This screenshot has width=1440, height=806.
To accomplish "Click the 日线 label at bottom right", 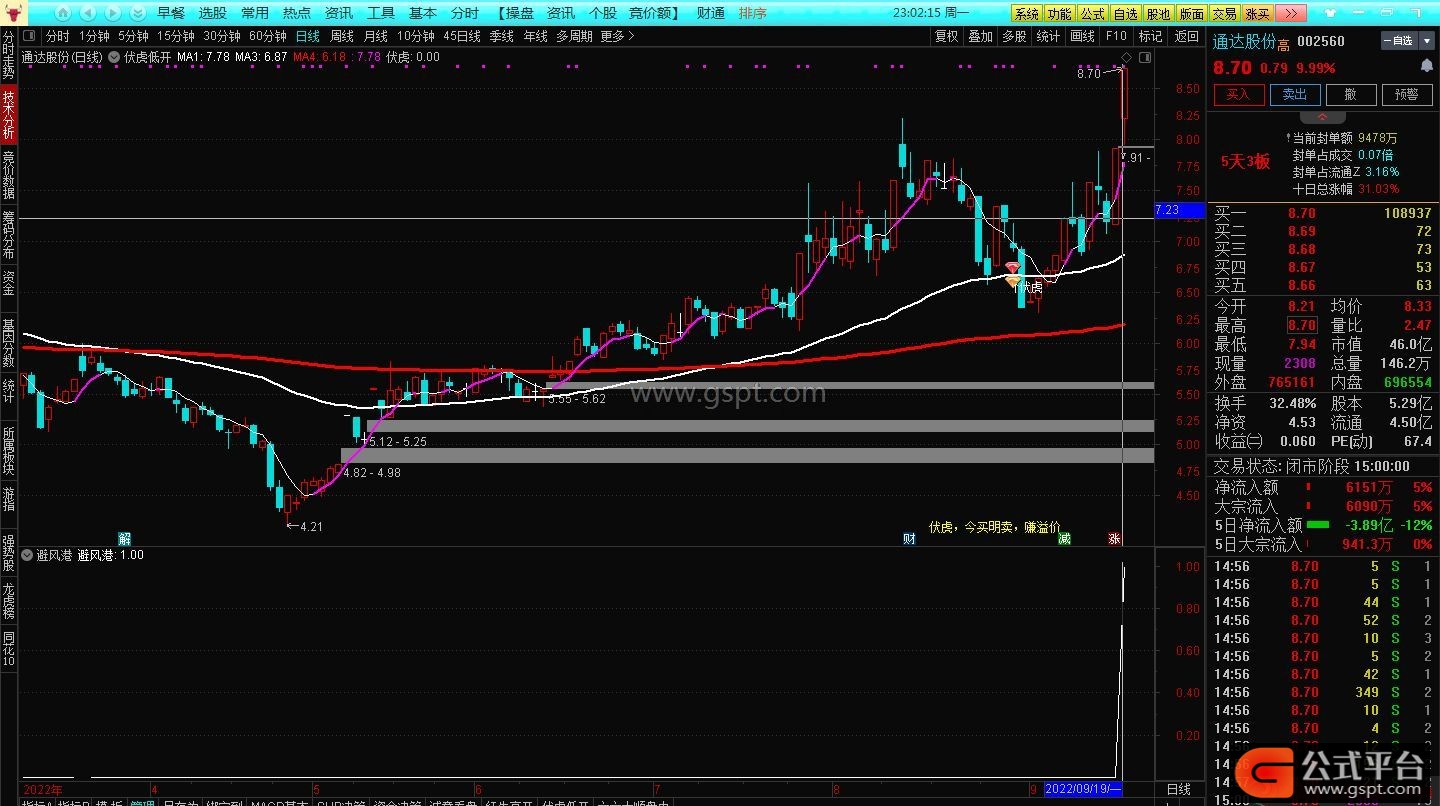I will 1179,790.
